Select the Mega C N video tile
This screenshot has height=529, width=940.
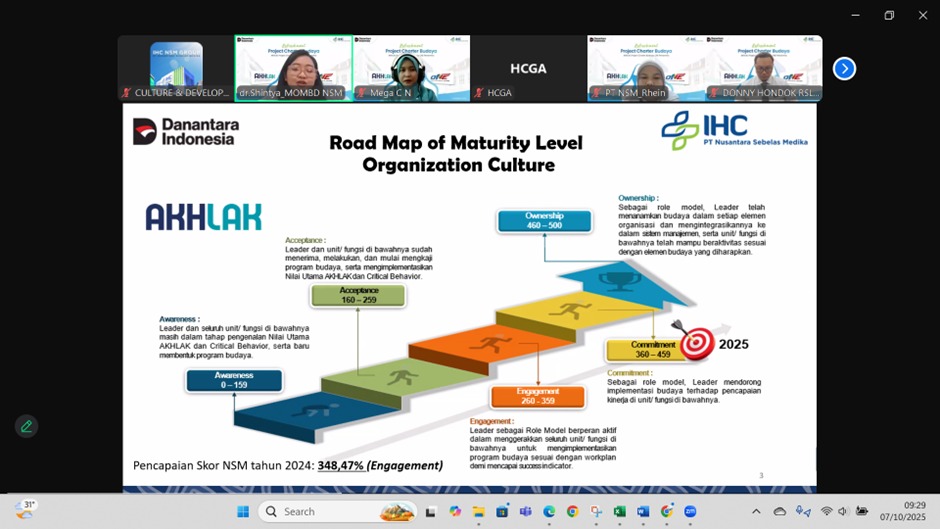click(x=411, y=69)
